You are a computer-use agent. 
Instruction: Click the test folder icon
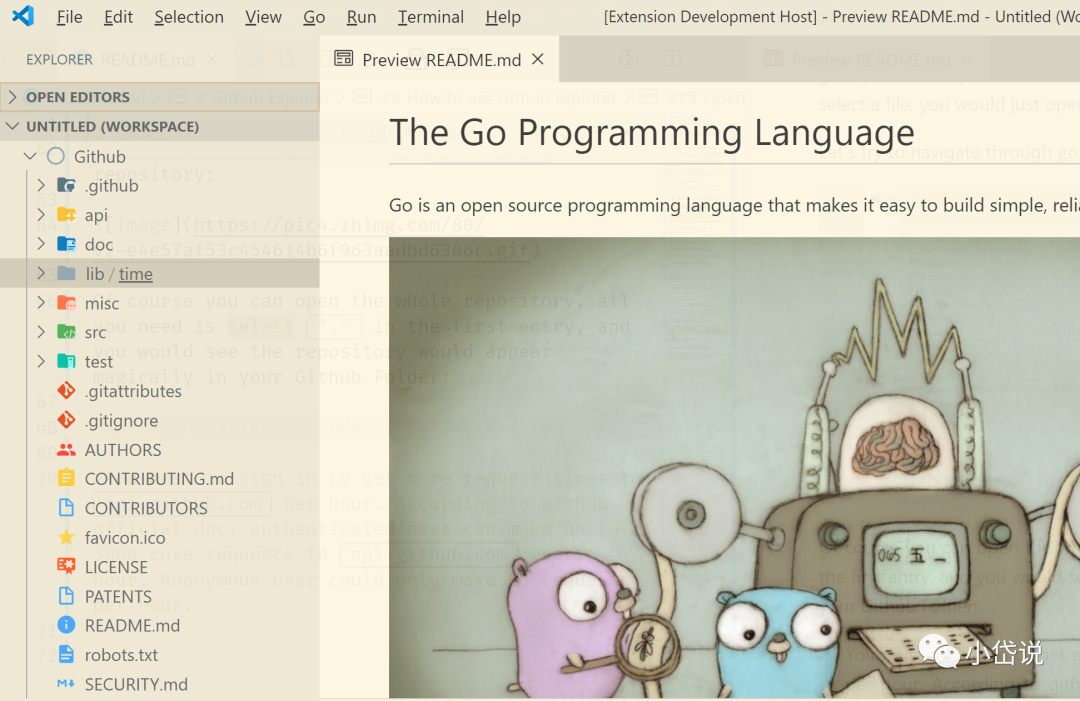click(x=66, y=362)
